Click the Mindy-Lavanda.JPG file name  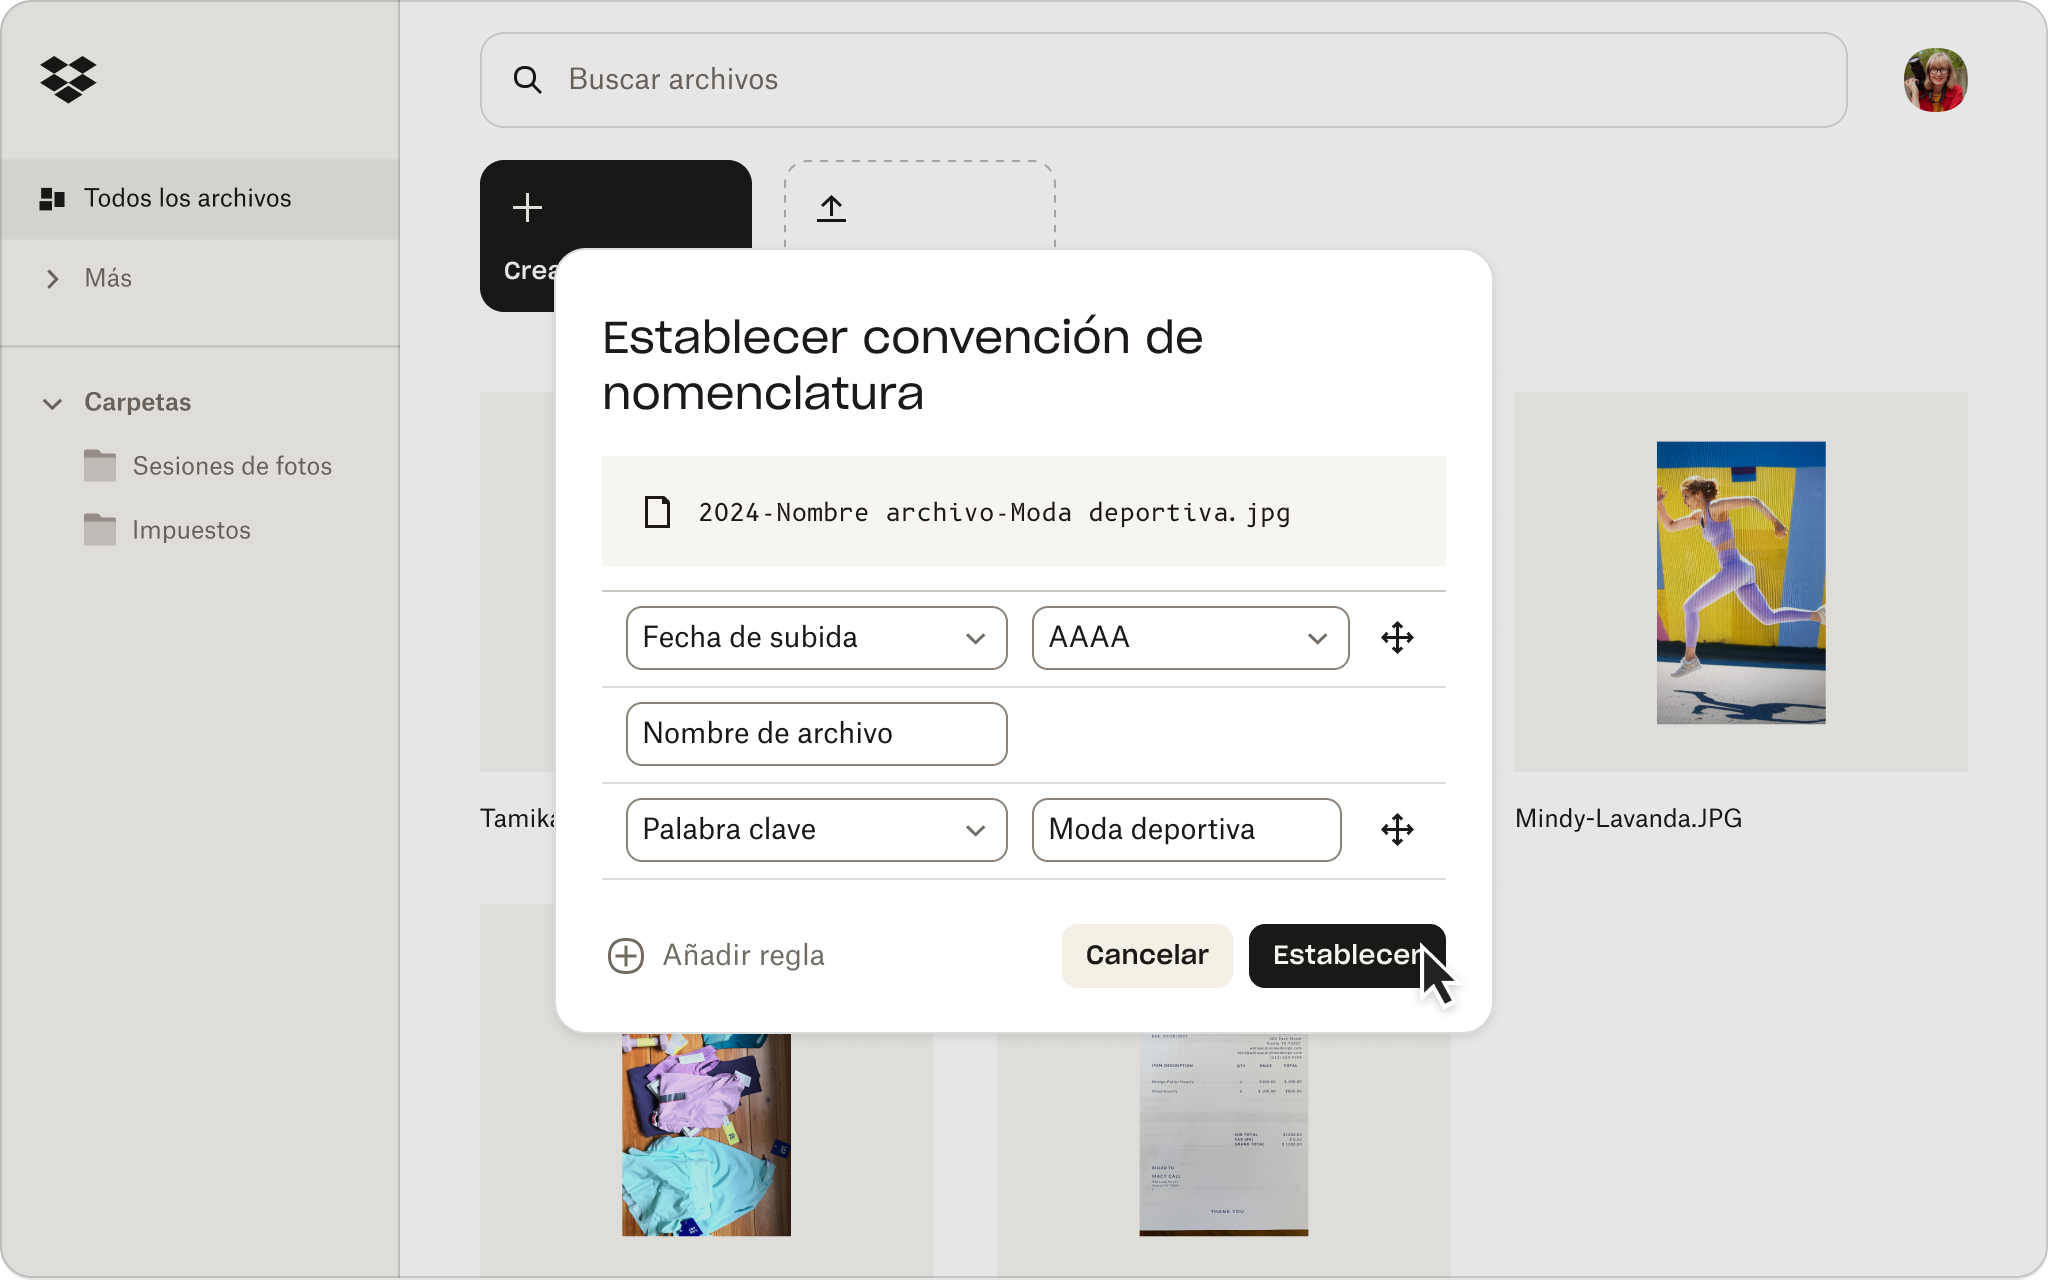click(x=1628, y=819)
